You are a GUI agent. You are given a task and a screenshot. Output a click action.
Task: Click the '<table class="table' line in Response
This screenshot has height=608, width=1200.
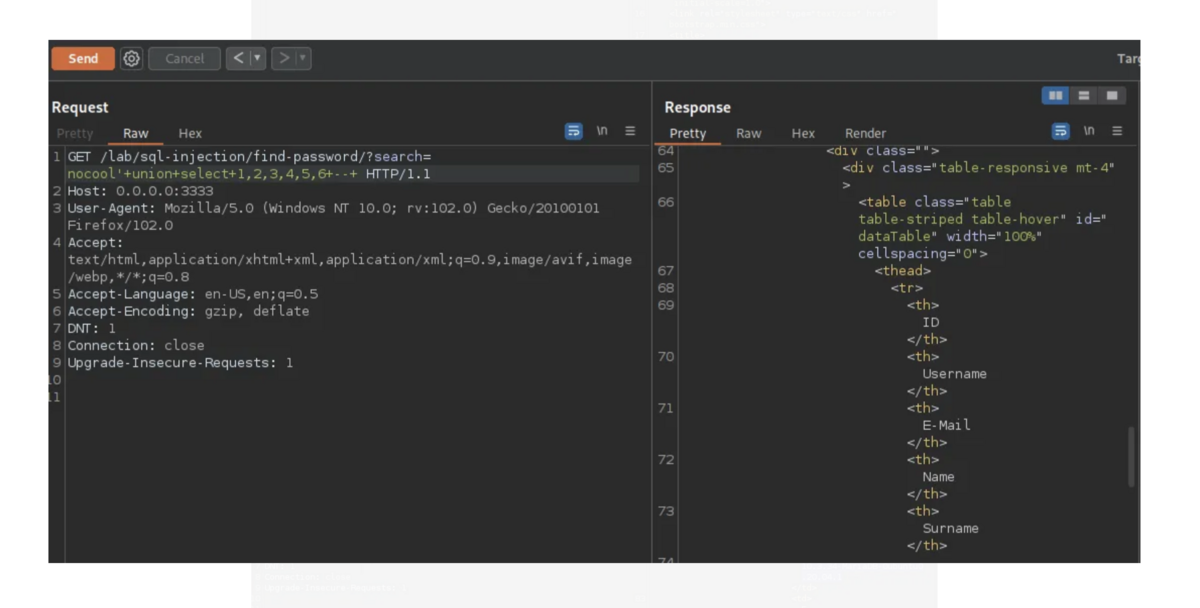click(934, 202)
